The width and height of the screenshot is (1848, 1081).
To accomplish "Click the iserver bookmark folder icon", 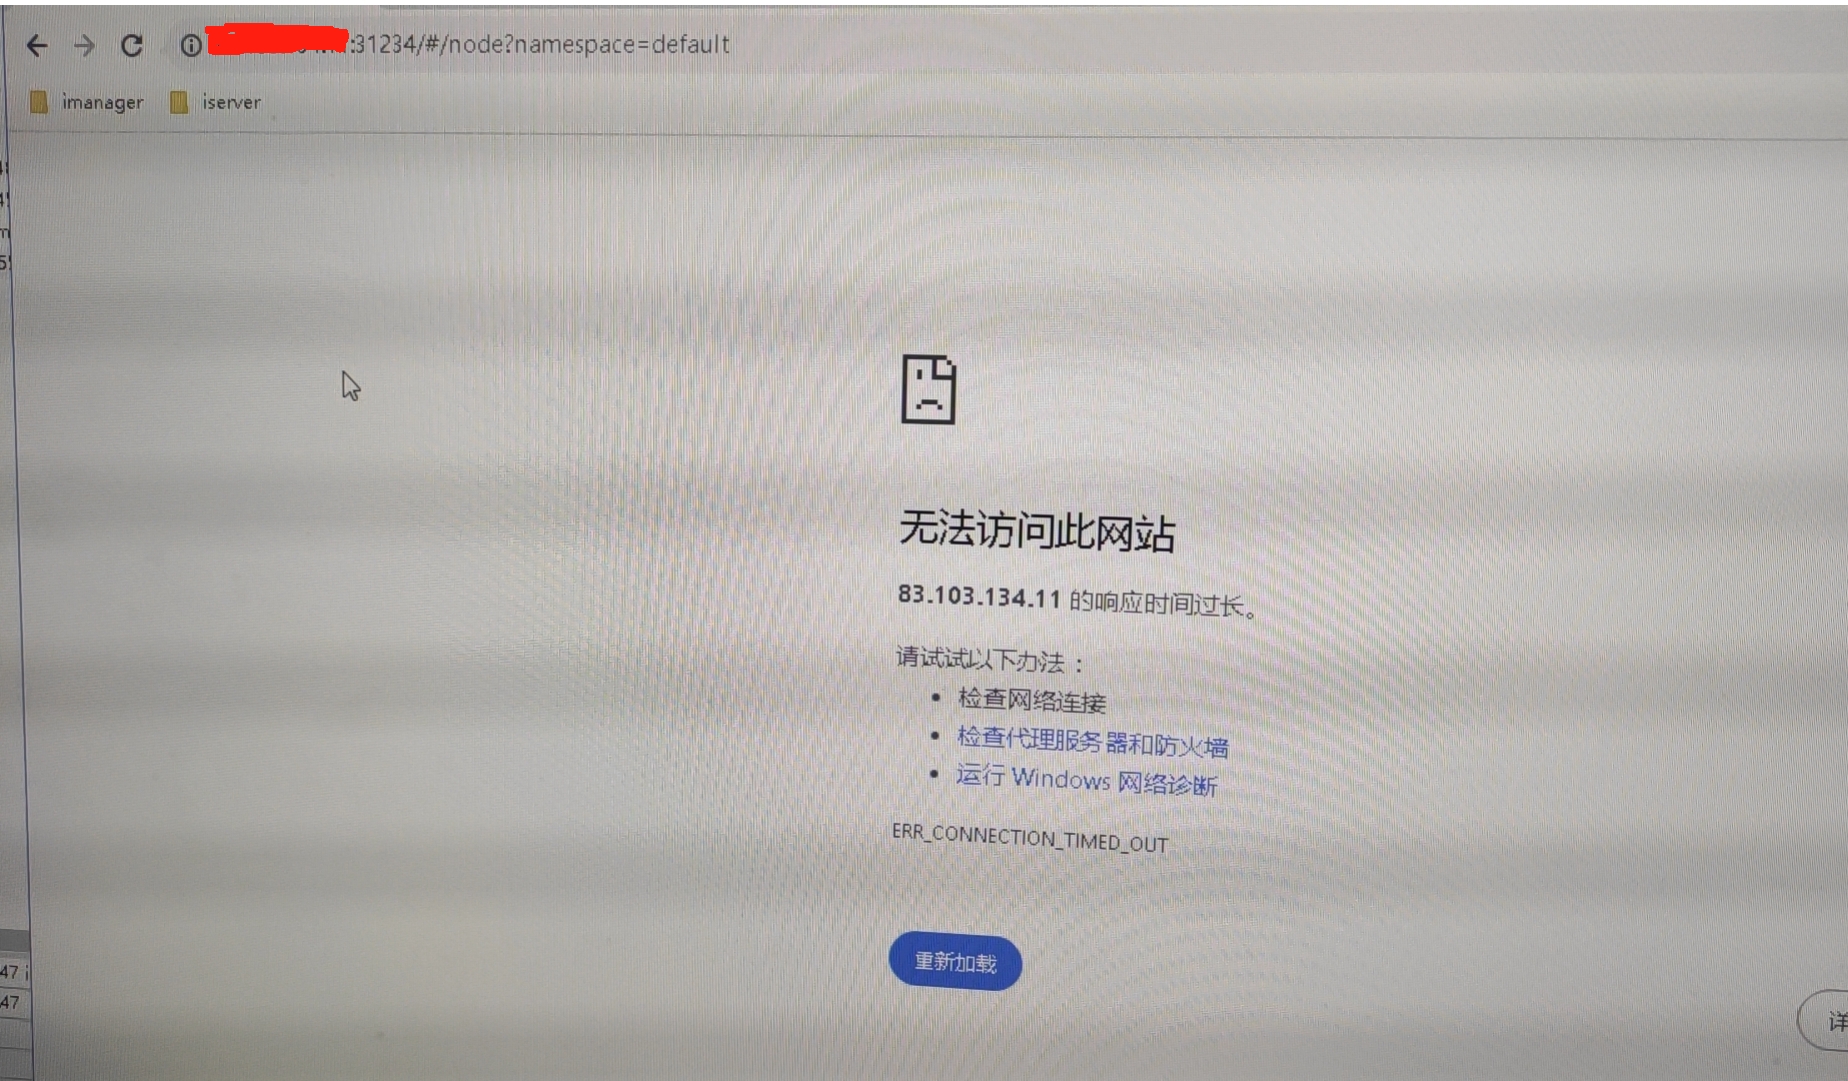I will (x=179, y=102).
